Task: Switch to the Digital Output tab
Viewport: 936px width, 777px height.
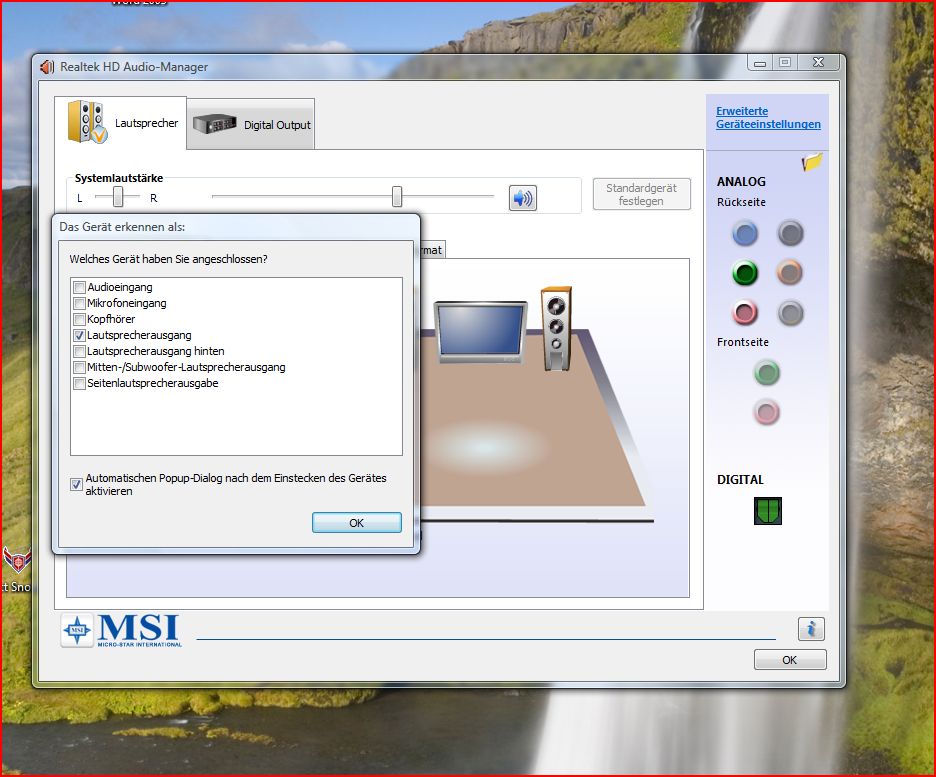Action: 251,124
